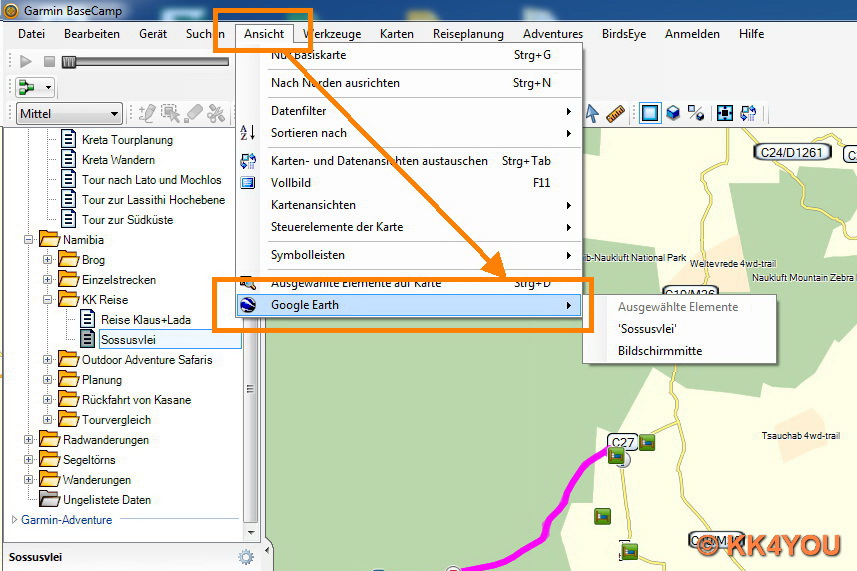Open the Karten menu
The height and width of the screenshot is (571, 857).
[x=397, y=34]
